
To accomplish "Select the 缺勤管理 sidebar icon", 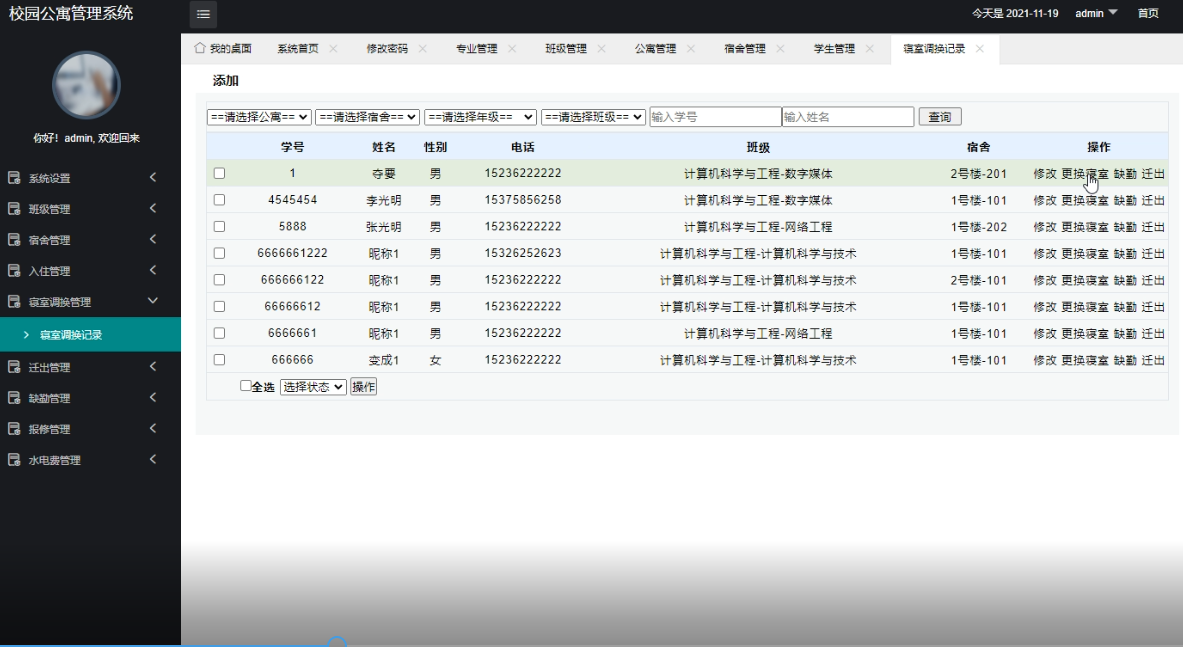I will 12,397.
